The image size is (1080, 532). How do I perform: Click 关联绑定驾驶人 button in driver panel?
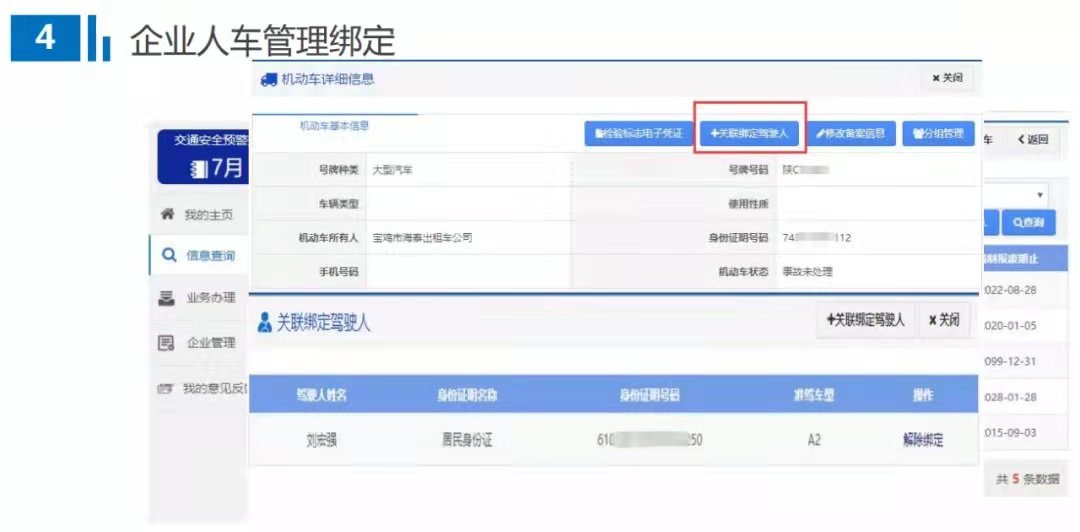[x=866, y=320]
